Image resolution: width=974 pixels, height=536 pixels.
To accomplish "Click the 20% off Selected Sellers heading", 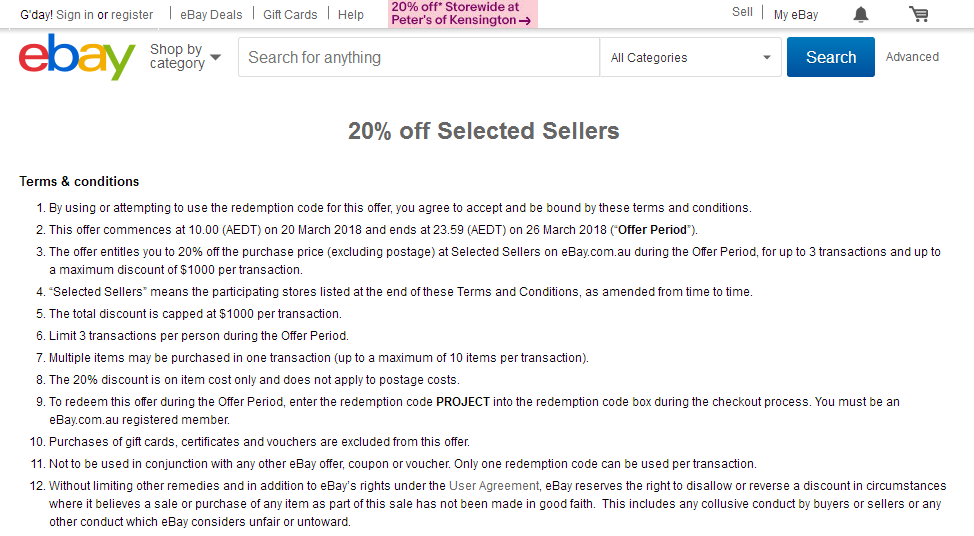I will coord(483,131).
